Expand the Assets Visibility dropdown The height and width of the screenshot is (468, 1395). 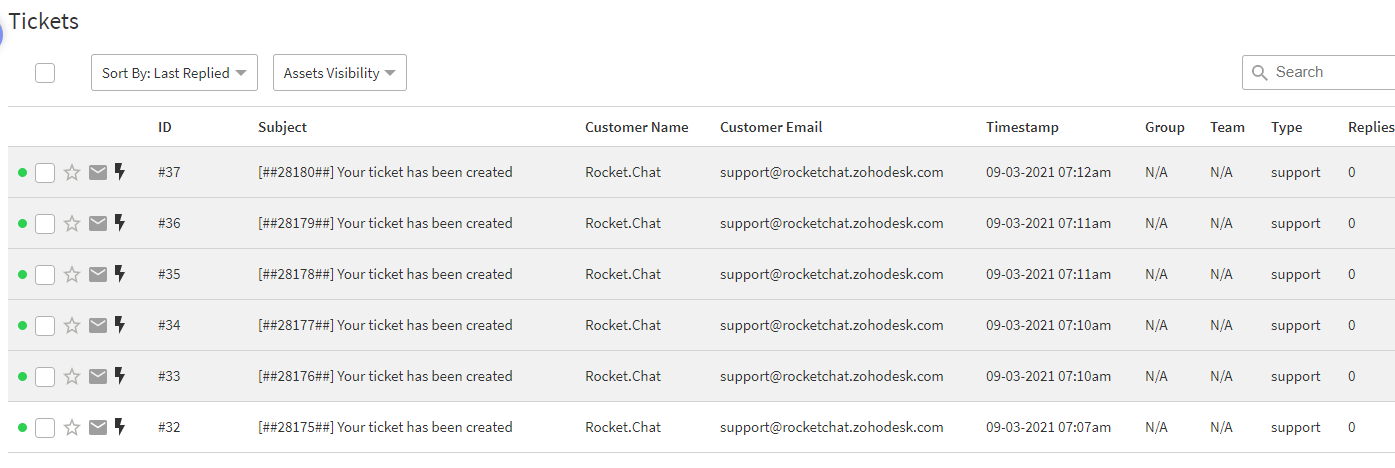tap(339, 73)
